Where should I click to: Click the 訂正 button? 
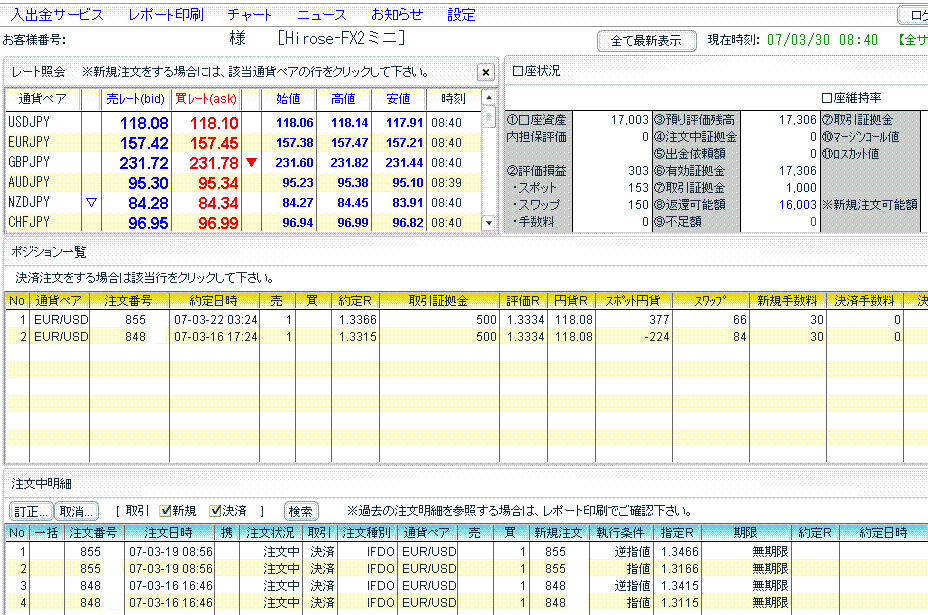click(x=31, y=511)
